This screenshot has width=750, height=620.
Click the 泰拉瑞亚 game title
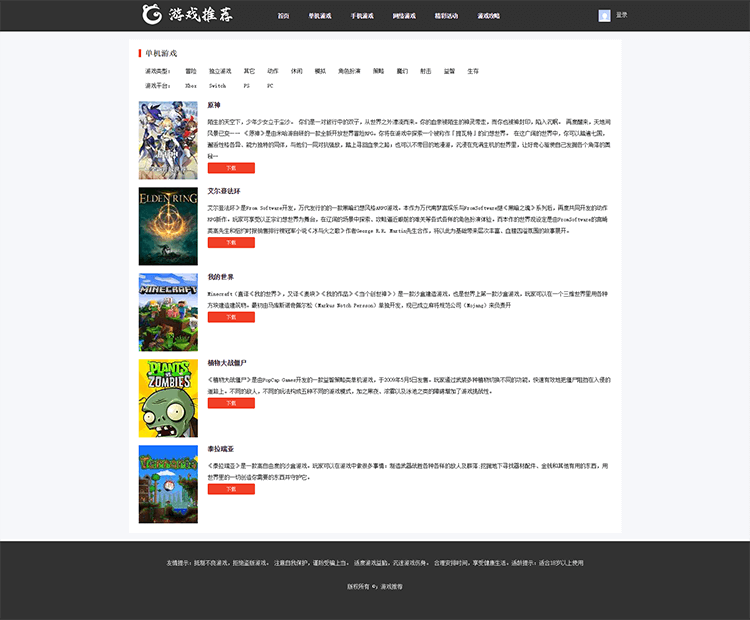[x=221, y=449]
